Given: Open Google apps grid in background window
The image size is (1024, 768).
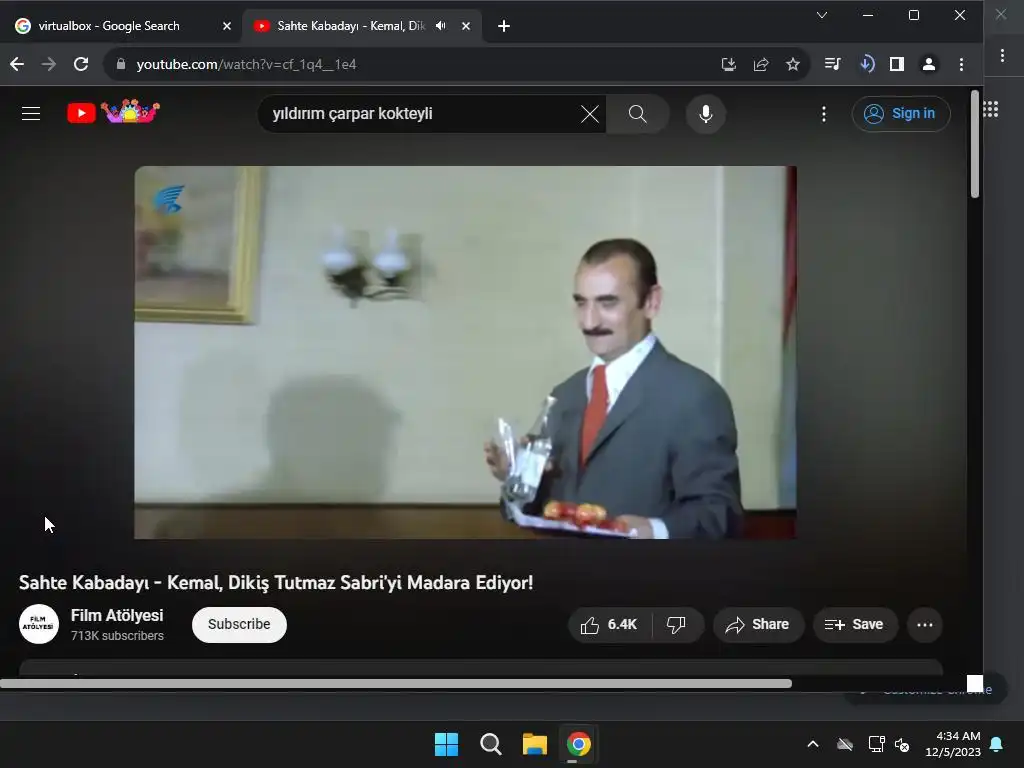Looking at the screenshot, I should click(x=991, y=109).
